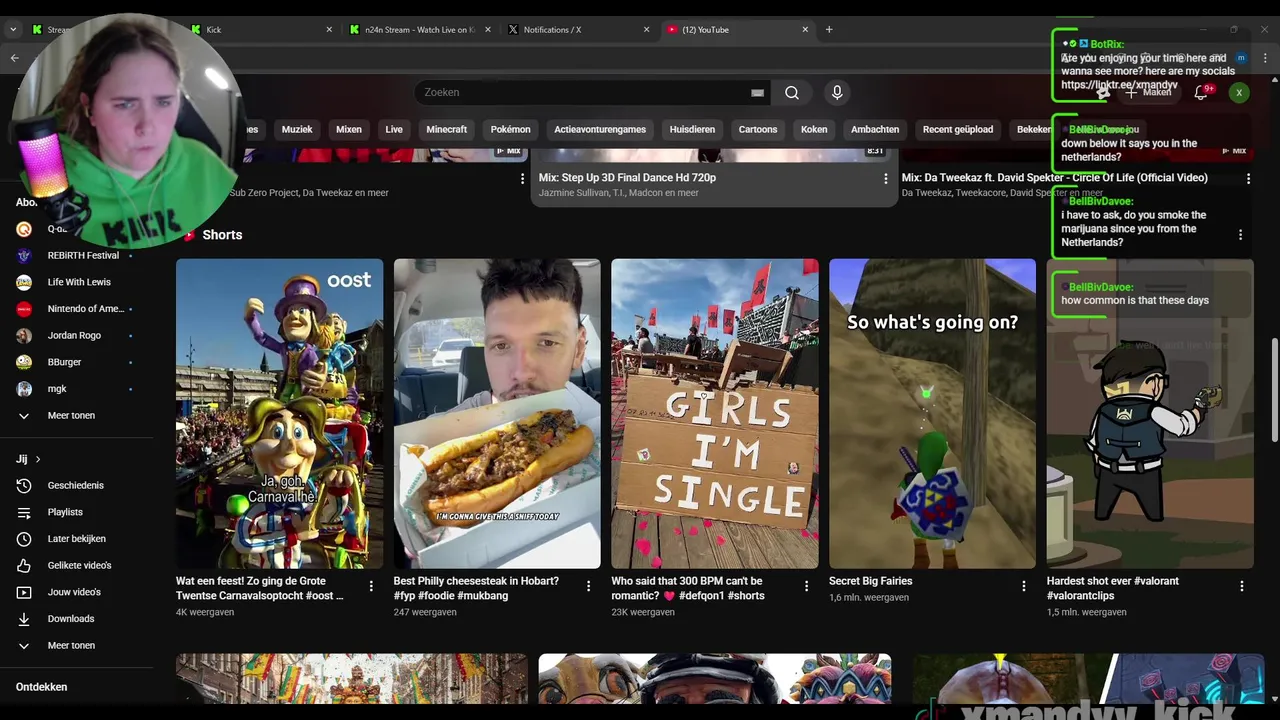This screenshot has width=1280, height=720.
Task: Select the Recent geüpload filter chip
Action: point(958,129)
